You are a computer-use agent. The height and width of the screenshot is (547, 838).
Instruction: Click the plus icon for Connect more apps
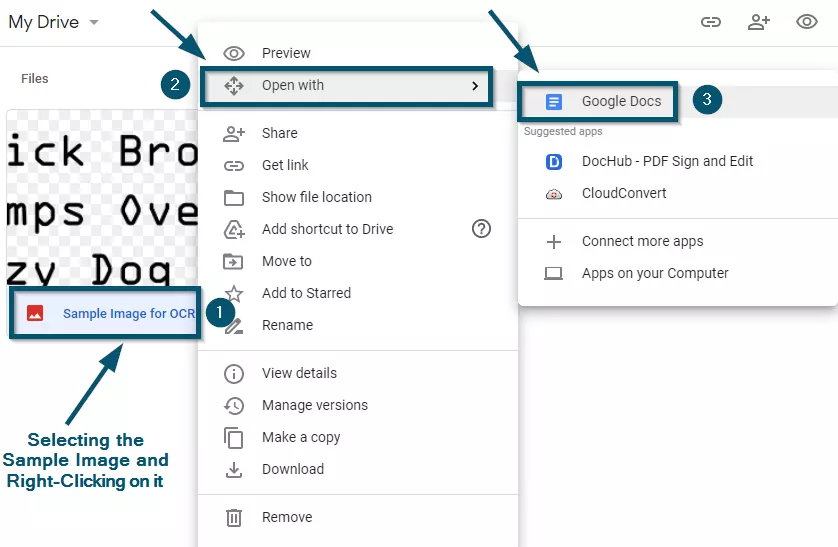pyautogui.click(x=554, y=242)
